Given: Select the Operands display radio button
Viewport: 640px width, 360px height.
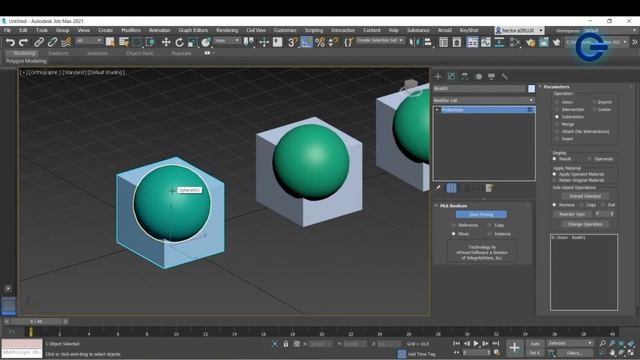Looking at the screenshot, I should coord(589,159).
